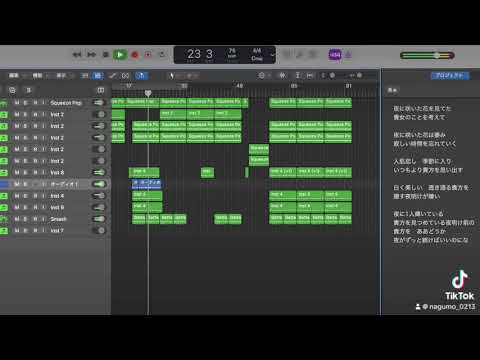Click the waveform zoom button
Screen dimensions: 480x360
click(x=283, y=75)
